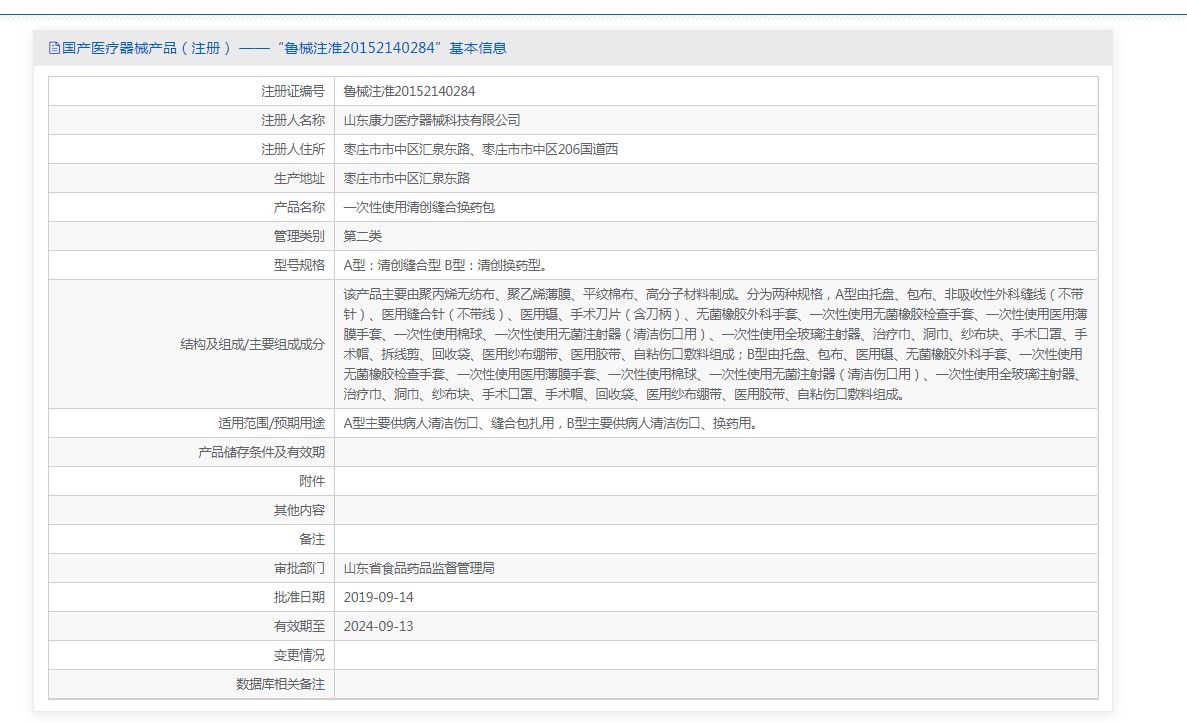This screenshot has height=724, width=1187.
Task: Click registration number value 鲁械注准20152140284 in table
Action: pyautogui.click(x=409, y=91)
